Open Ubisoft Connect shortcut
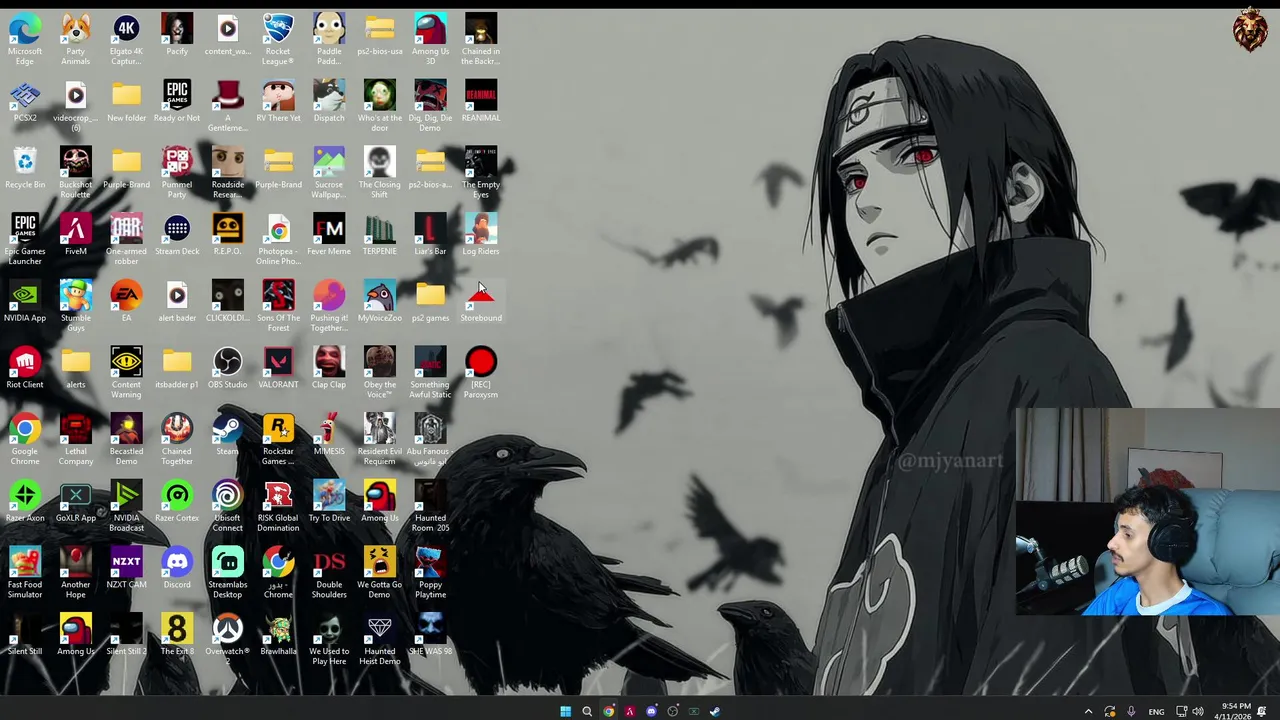 pos(227,506)
